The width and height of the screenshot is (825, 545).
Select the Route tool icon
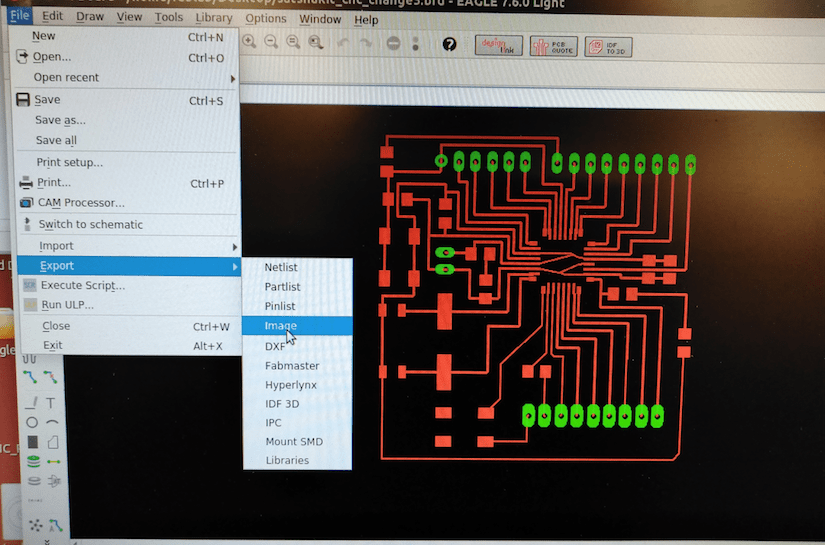pyautogui.click(x=30, y=377)
